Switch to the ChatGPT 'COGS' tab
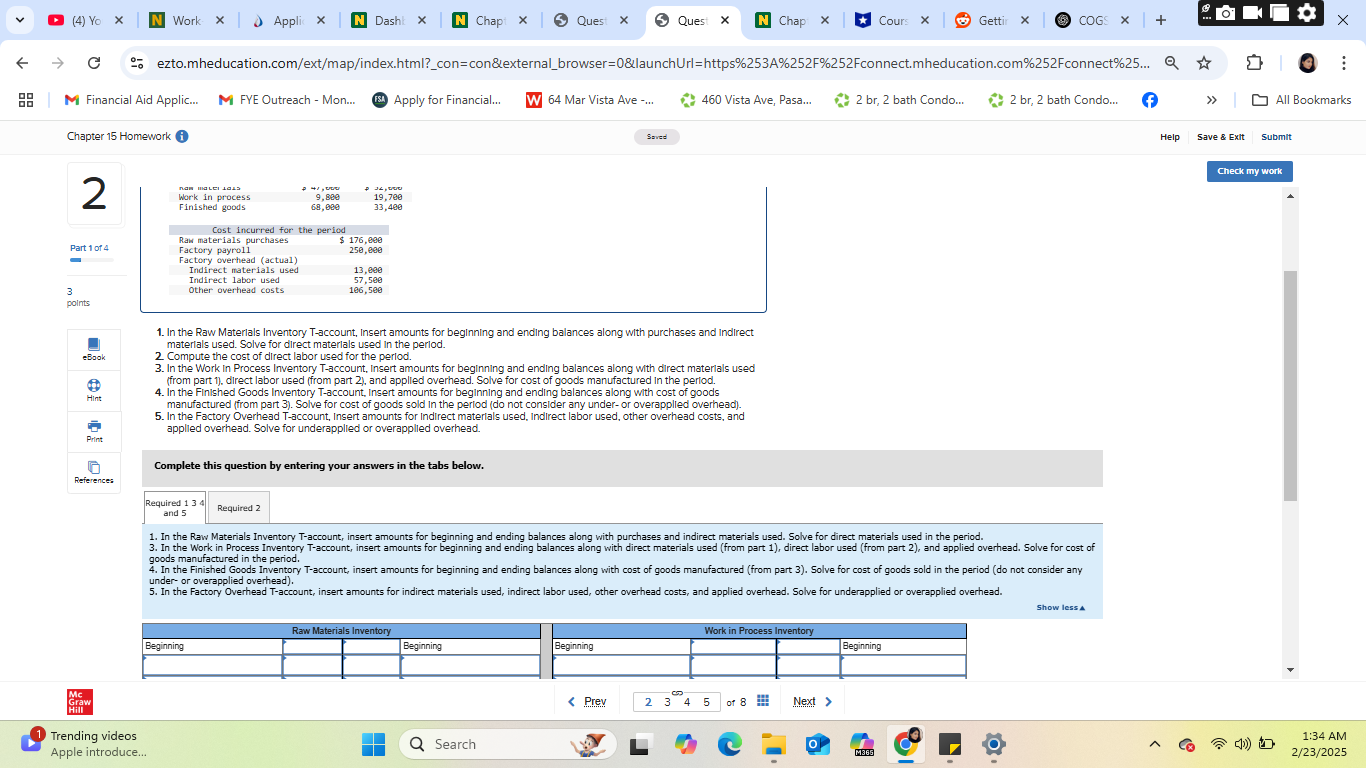 pos(1095,20)
